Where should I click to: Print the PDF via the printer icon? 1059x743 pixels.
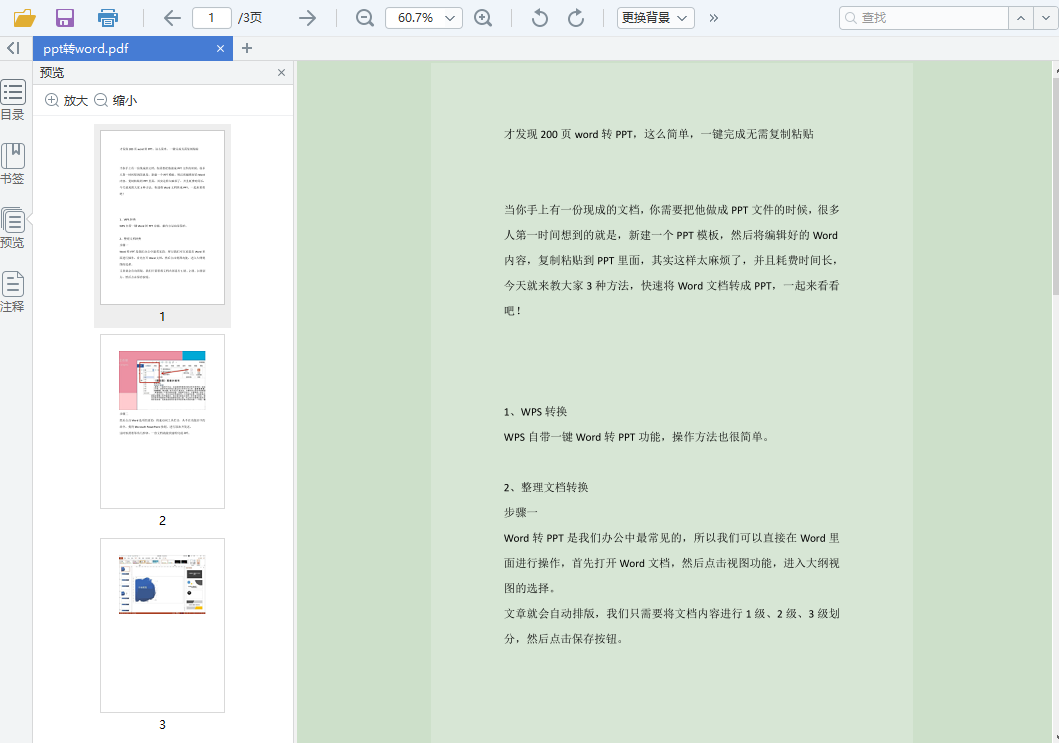[x=105, y=17]
